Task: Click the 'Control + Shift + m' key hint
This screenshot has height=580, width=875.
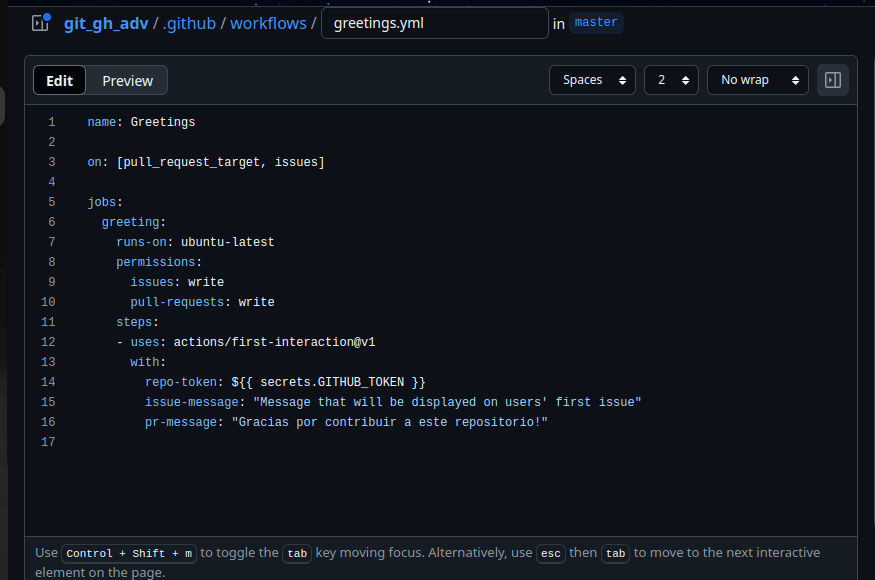Action: click(x=129, y=553)
